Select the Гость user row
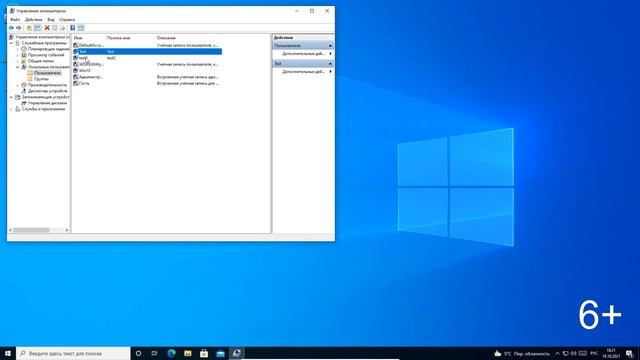The width and height of the screenshot is (640, 360). 147,83
